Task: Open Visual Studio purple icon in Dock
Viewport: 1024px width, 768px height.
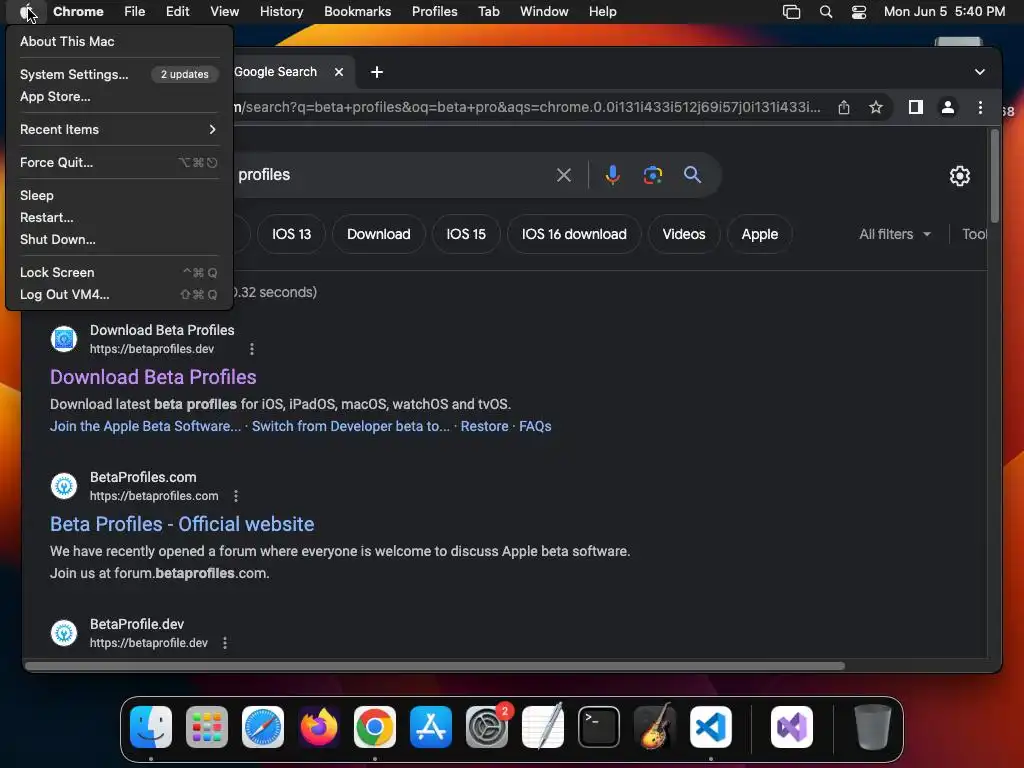Action: [792, 727]
